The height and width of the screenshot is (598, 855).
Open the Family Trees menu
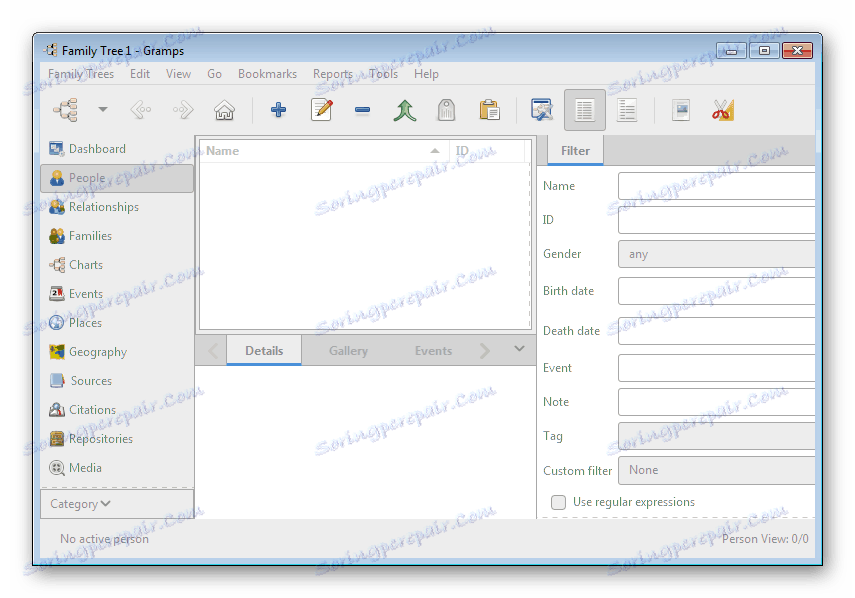pos(81,74)
